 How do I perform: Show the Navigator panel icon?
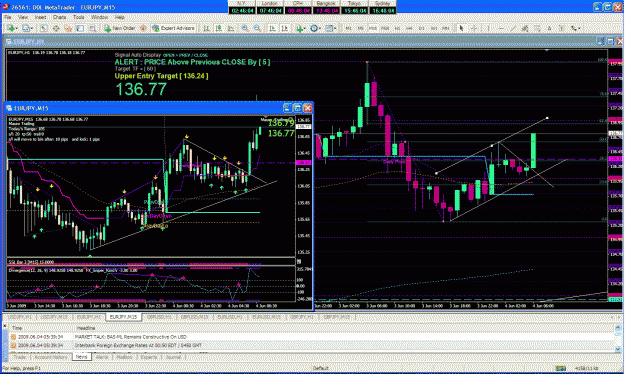click(x=68, y=28)
